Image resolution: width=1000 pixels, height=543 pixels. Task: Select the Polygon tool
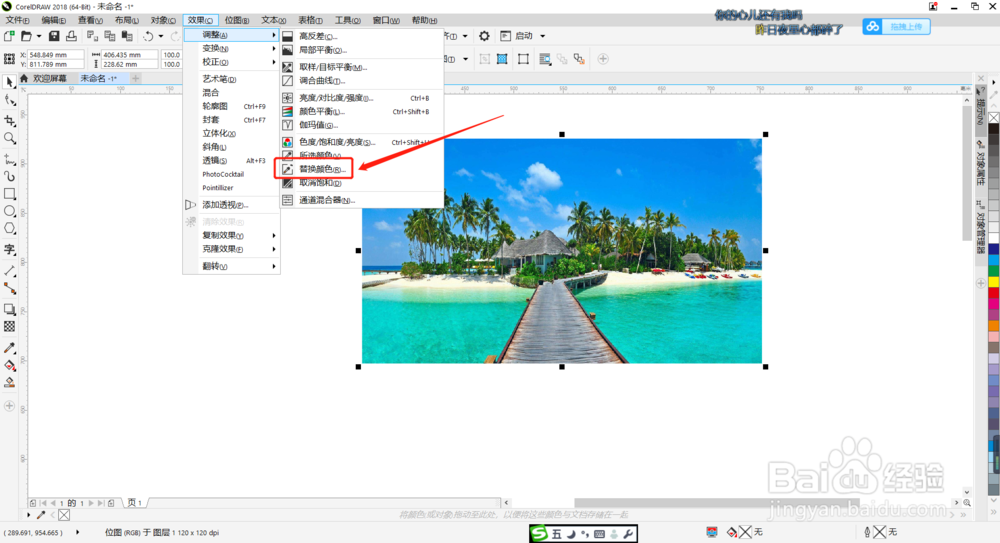tap(10, 228)
